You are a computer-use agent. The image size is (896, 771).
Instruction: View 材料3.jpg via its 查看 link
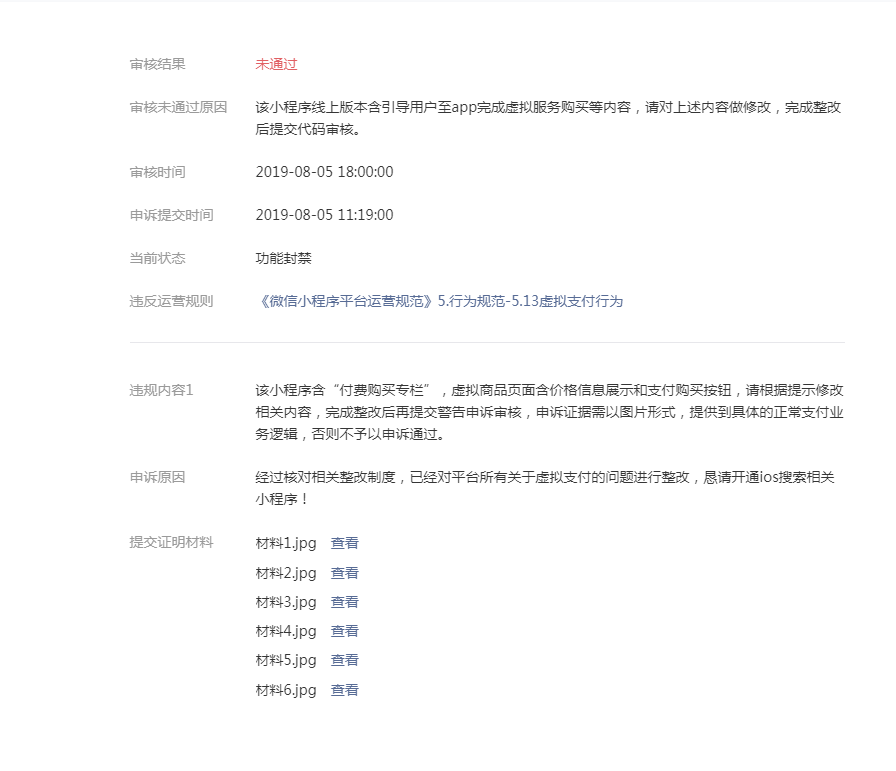[x=345, y=602]
